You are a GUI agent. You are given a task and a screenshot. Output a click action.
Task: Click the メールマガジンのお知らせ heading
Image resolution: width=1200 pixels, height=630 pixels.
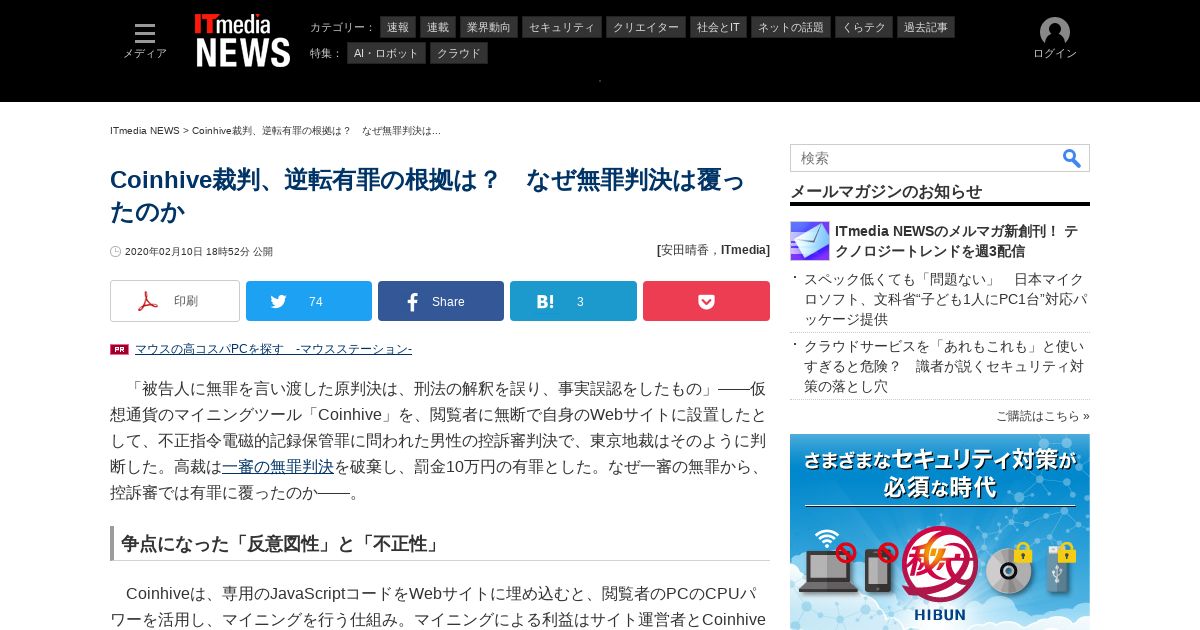(886, 192)
